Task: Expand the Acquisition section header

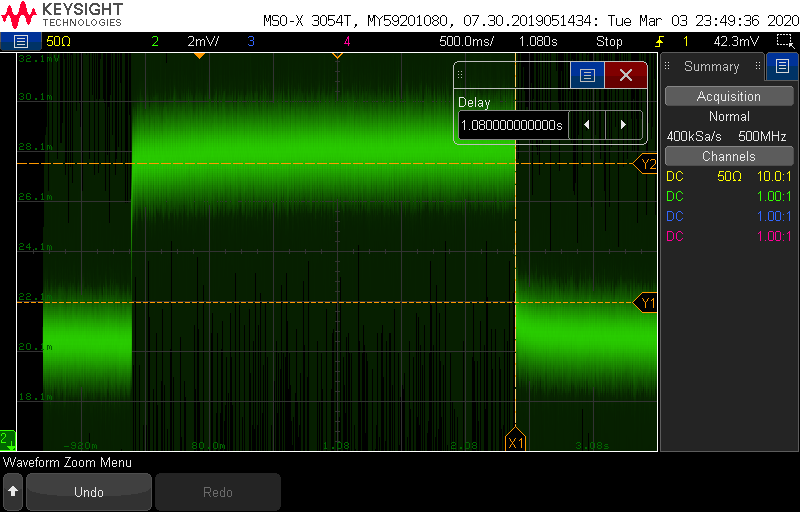Action: pos(728,96)
